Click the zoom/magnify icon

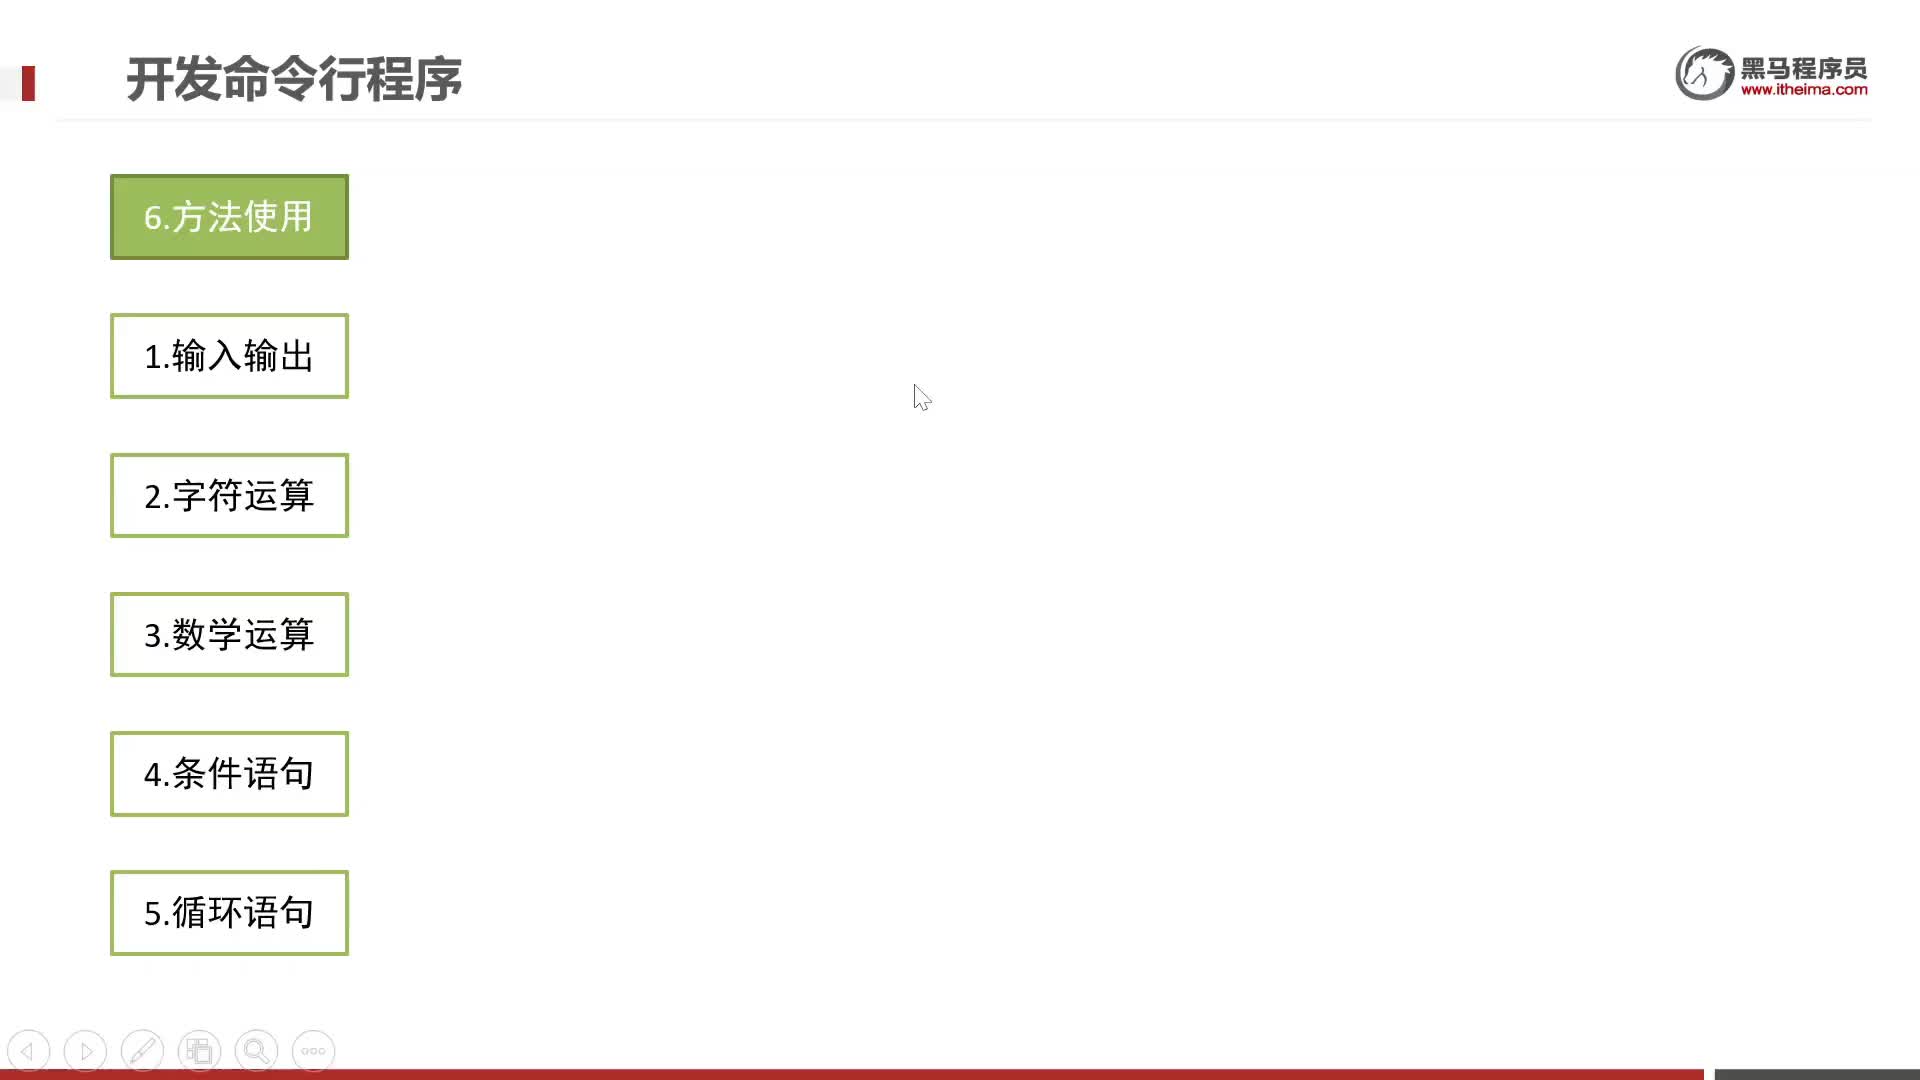tap(256, 1050)
